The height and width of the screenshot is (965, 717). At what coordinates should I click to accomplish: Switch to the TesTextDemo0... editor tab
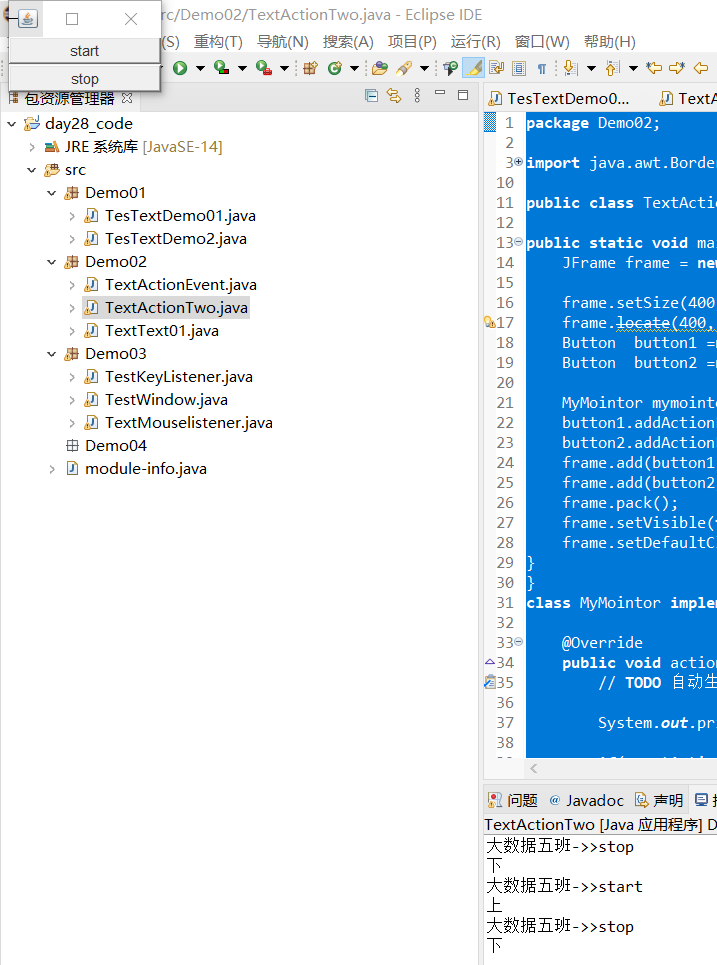tap(559, 98)
